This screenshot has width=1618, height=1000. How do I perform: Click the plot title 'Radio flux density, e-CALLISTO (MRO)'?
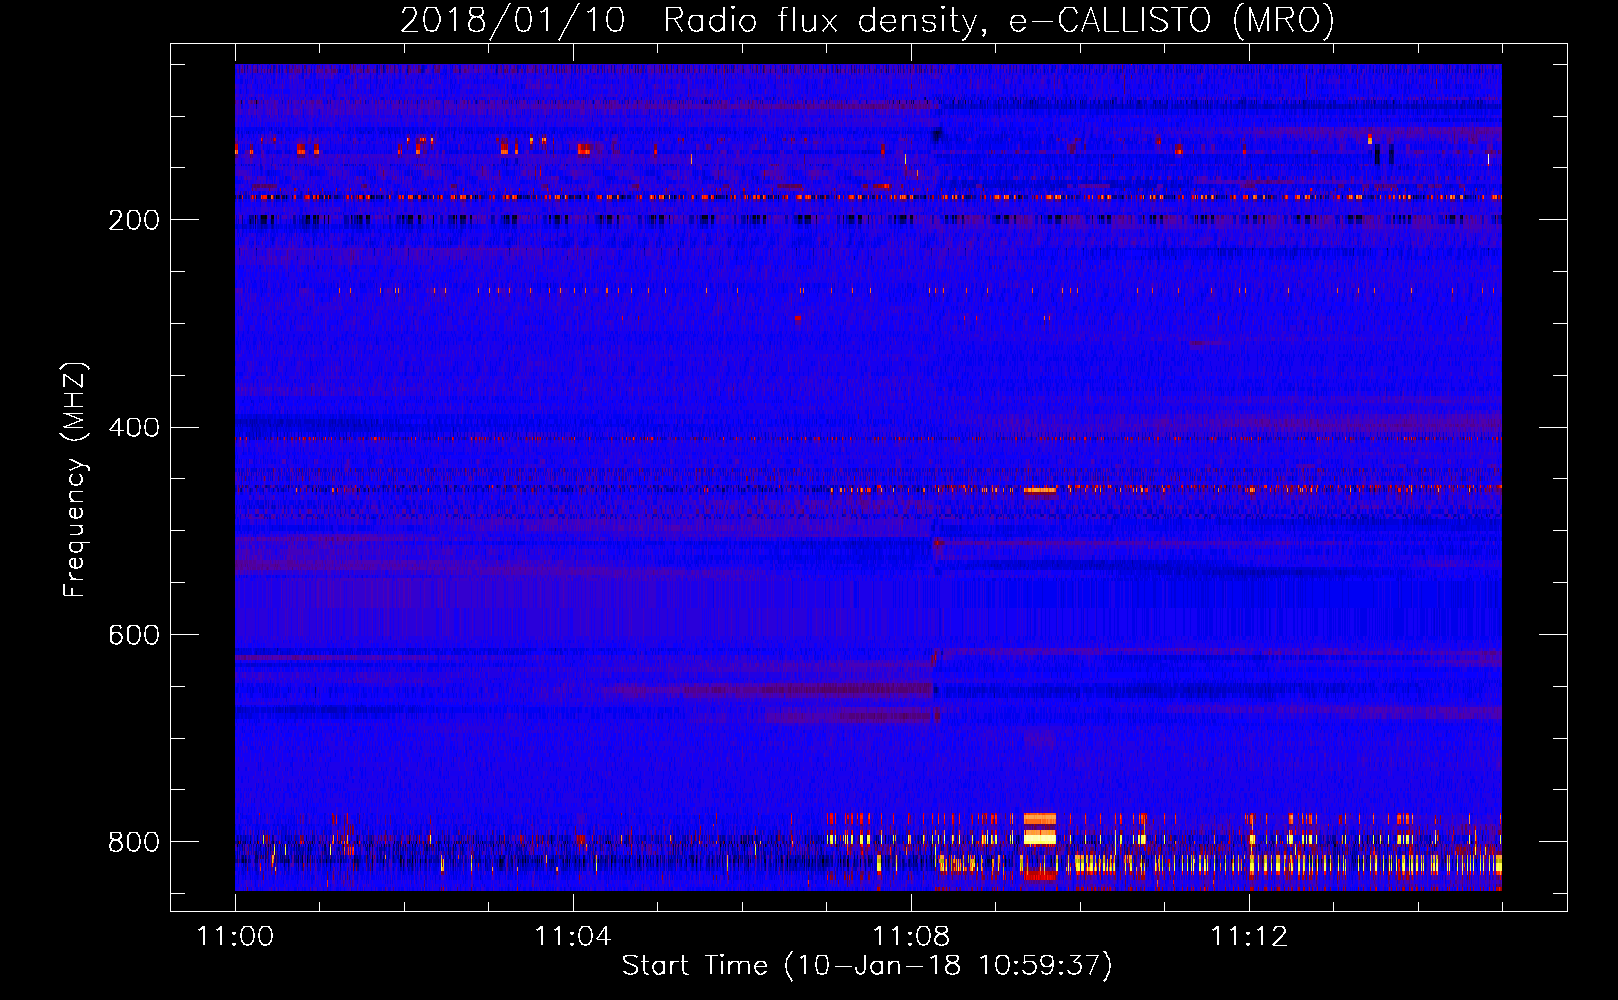[998, 21]
